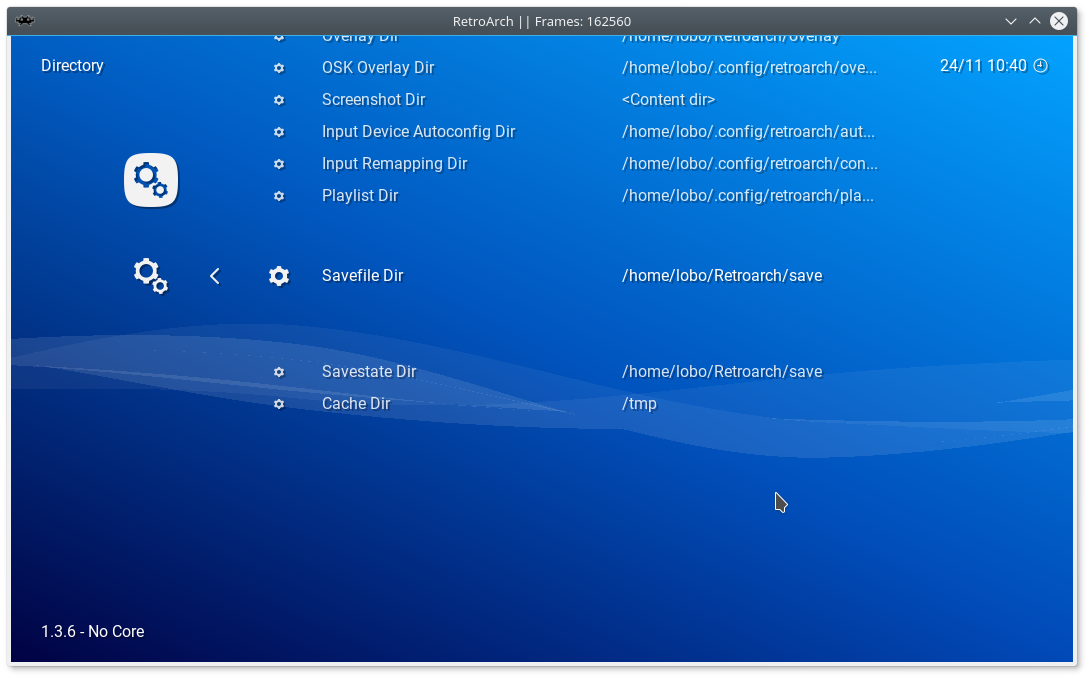Click the gear icon beside Savestate Dir
This screenshot has height=679, width=1090.
pyautogui.click(x=279, y=372)
